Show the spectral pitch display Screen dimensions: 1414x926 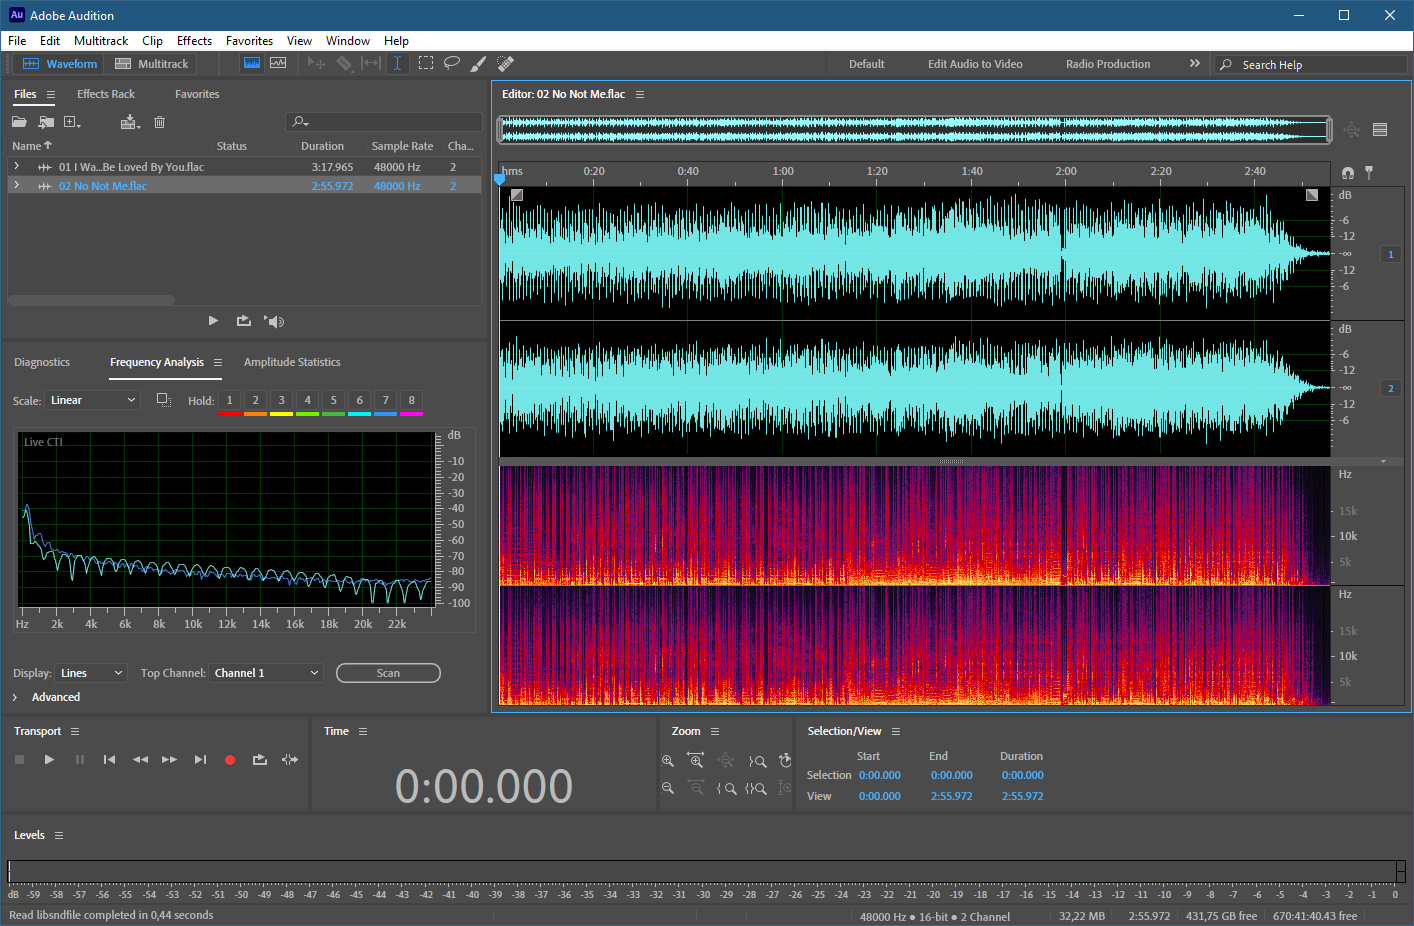(x=278, y=63)
